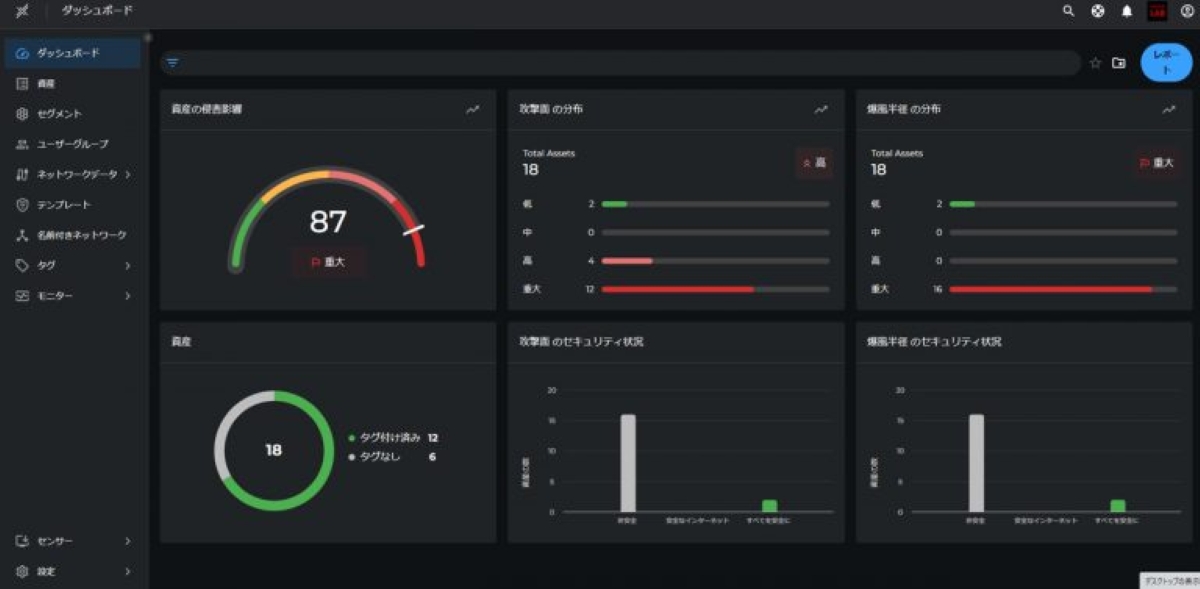Open trend chart for 攻撃面の分布 card
1200x589 pixels.
[x=821, y=109]
